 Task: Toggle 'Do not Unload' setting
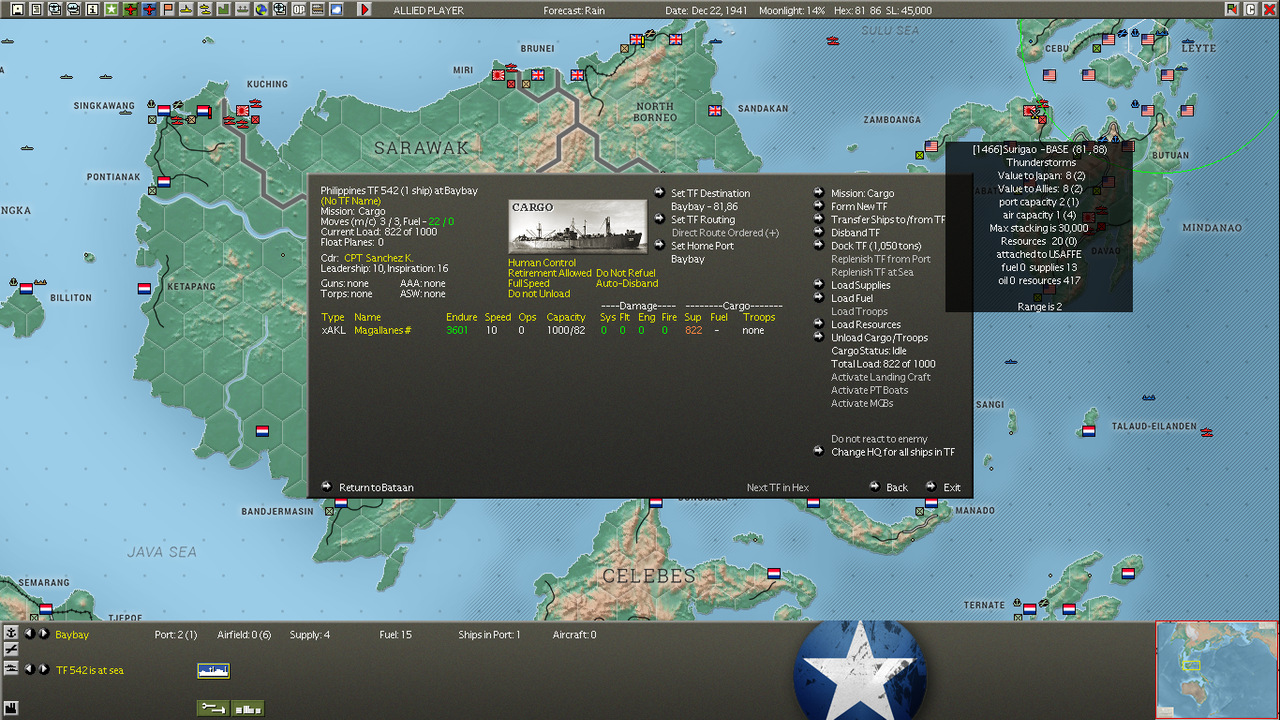(x=539, y=294)
